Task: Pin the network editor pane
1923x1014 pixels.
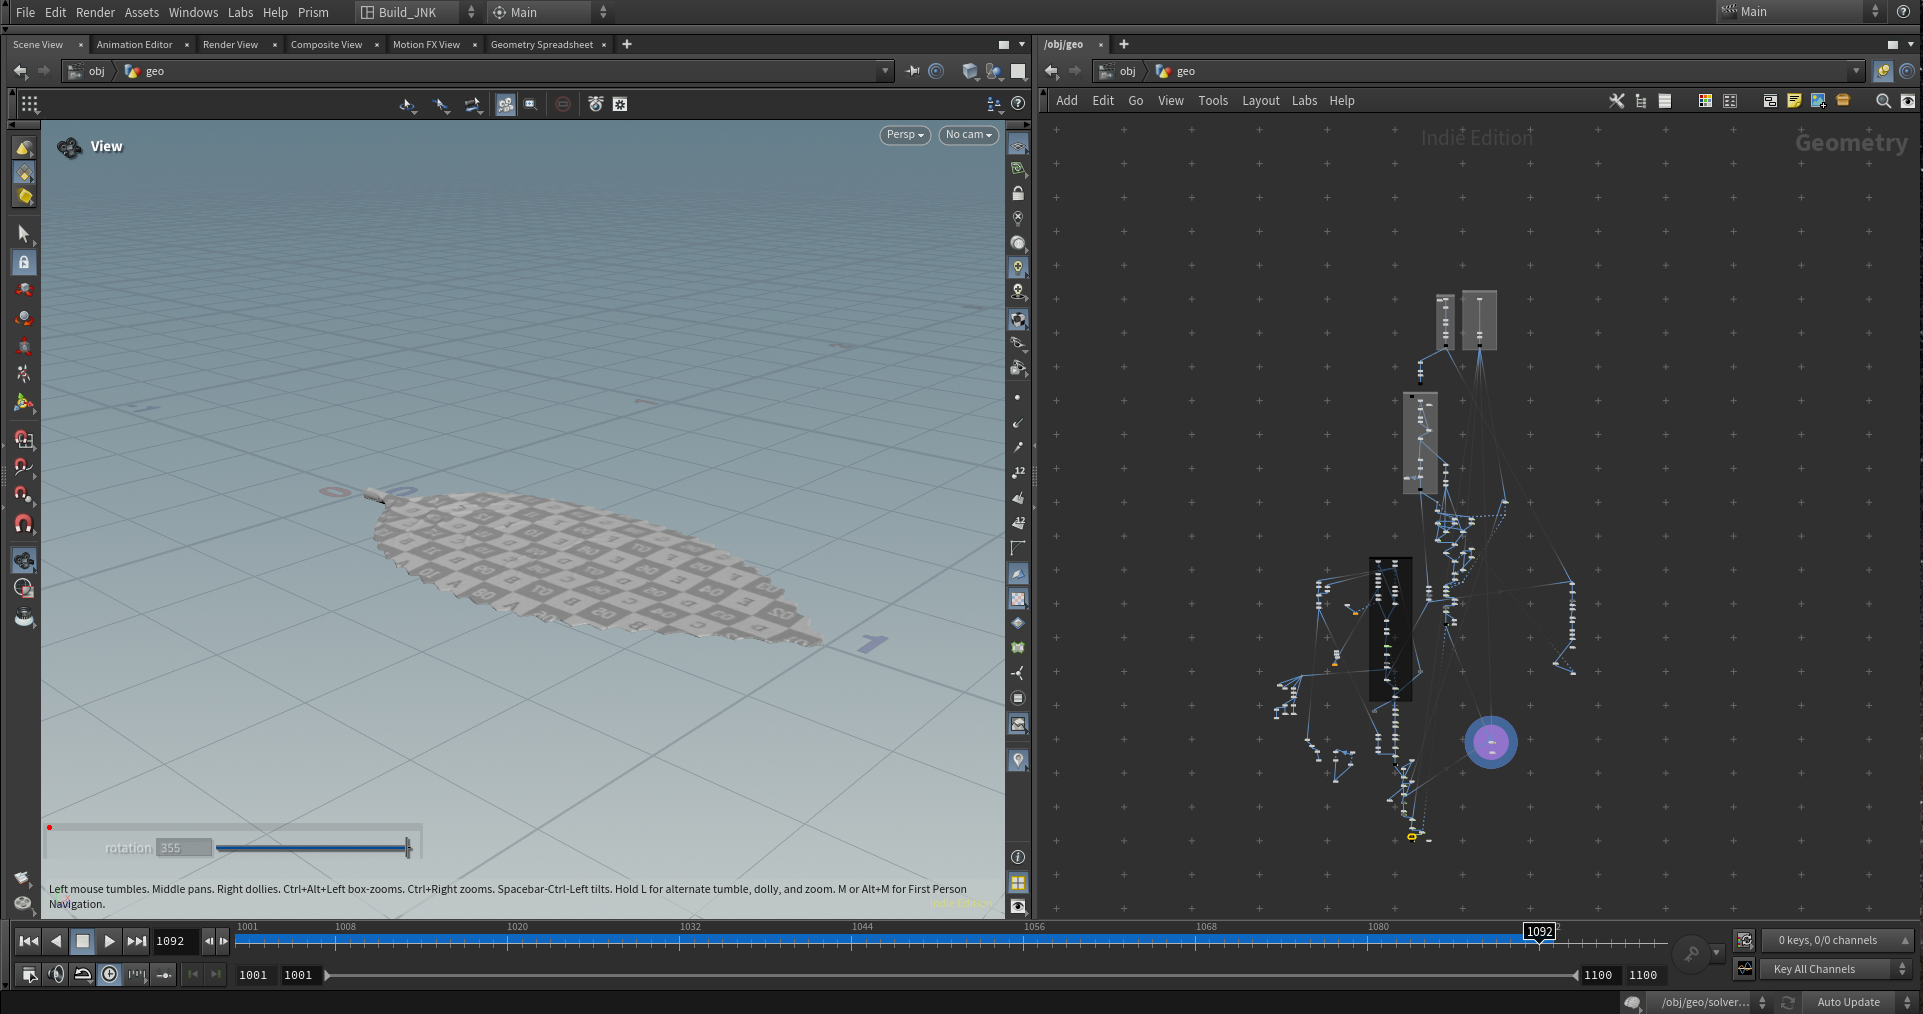Action: click(1883, 71)
